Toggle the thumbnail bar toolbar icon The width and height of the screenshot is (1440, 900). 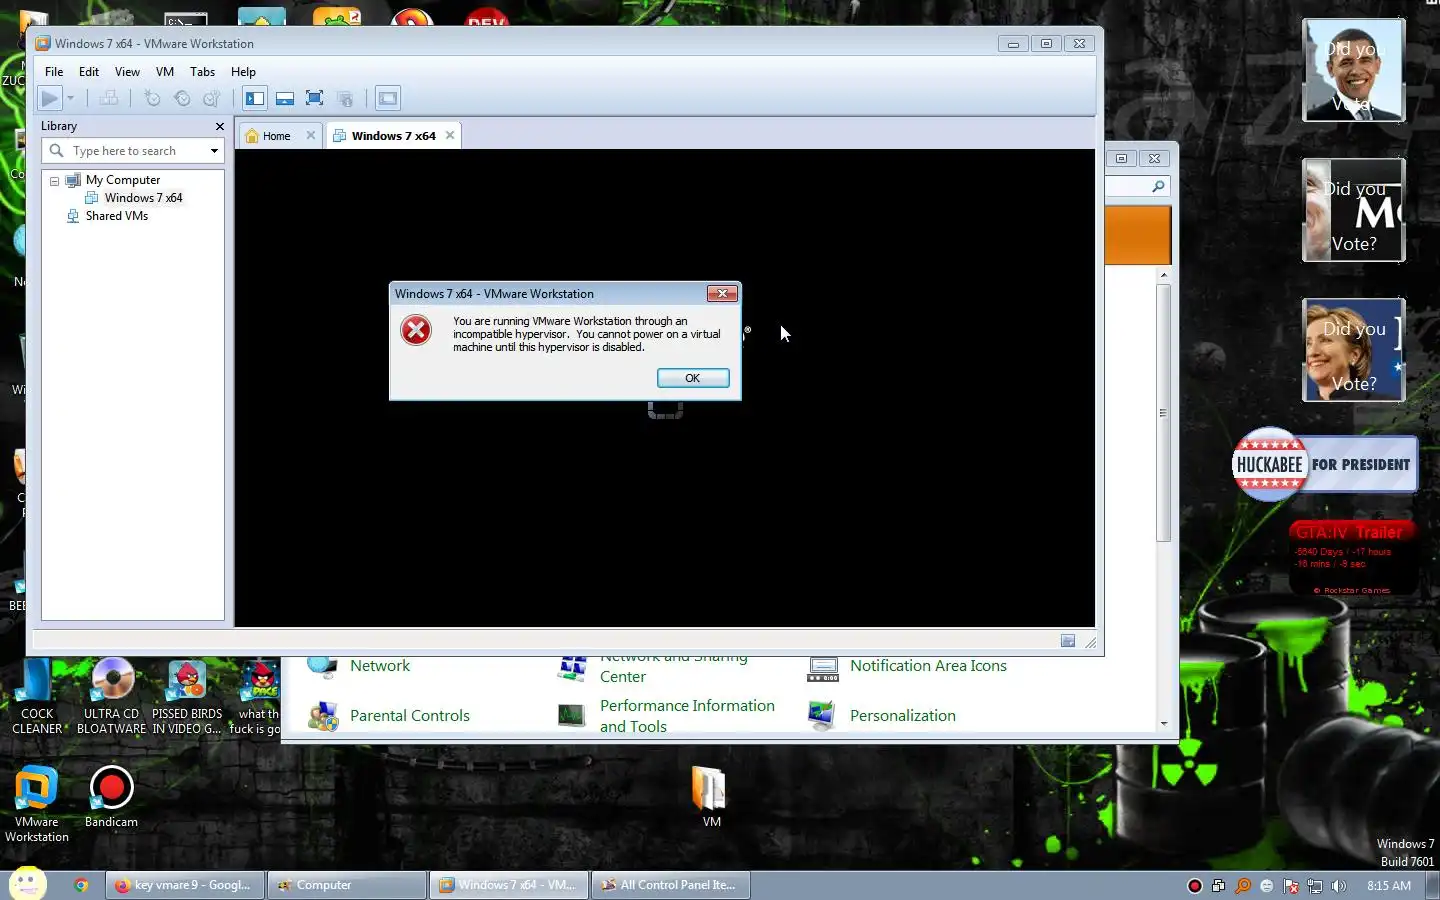pos(285,98)
